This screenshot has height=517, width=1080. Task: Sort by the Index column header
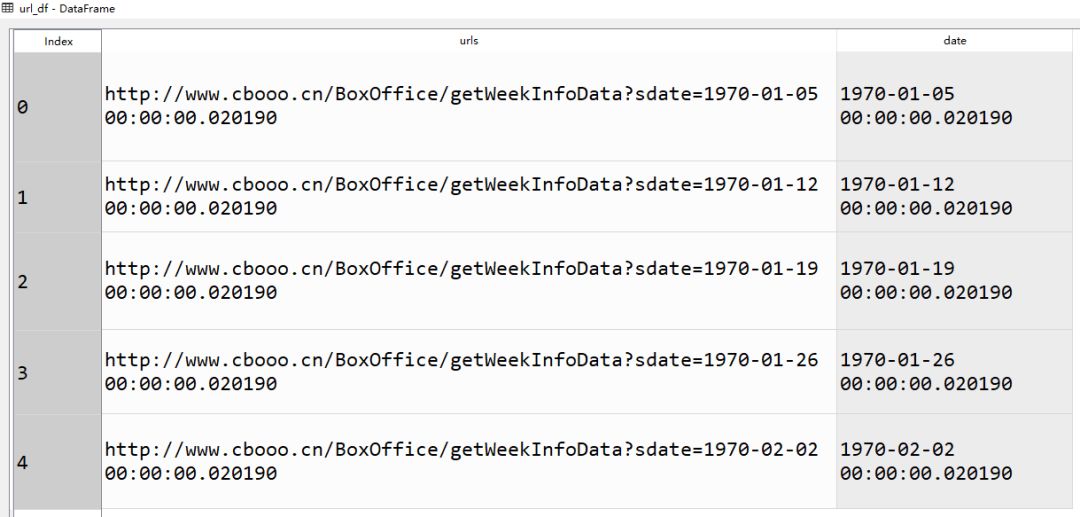pos(58,41)
